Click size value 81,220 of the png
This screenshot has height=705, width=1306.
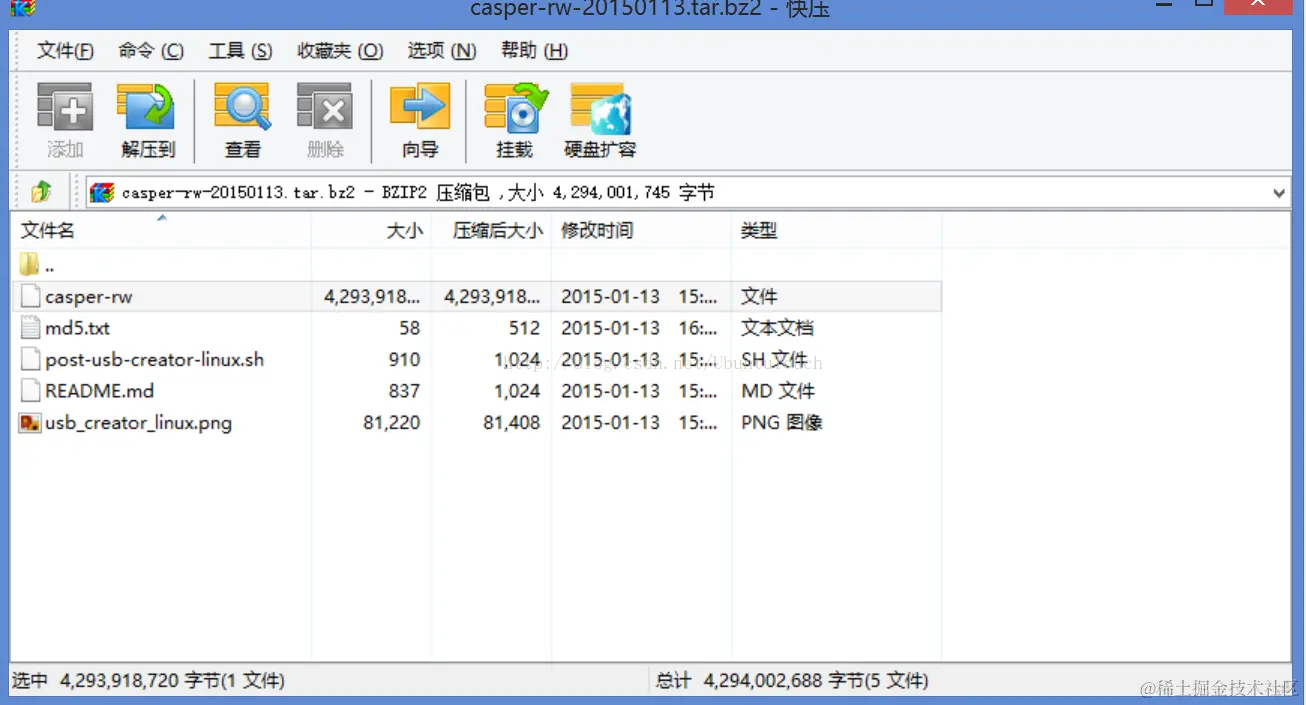click(392, 423)
